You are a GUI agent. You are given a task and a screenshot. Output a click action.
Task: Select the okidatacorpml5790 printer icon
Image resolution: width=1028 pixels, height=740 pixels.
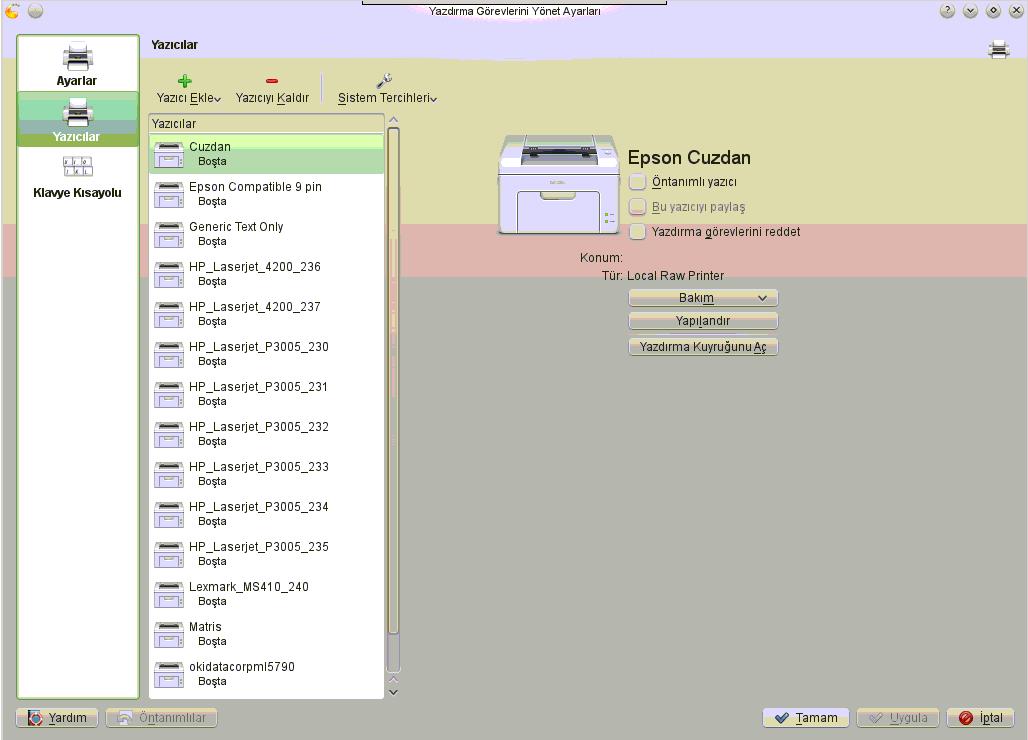click(168, 674)
